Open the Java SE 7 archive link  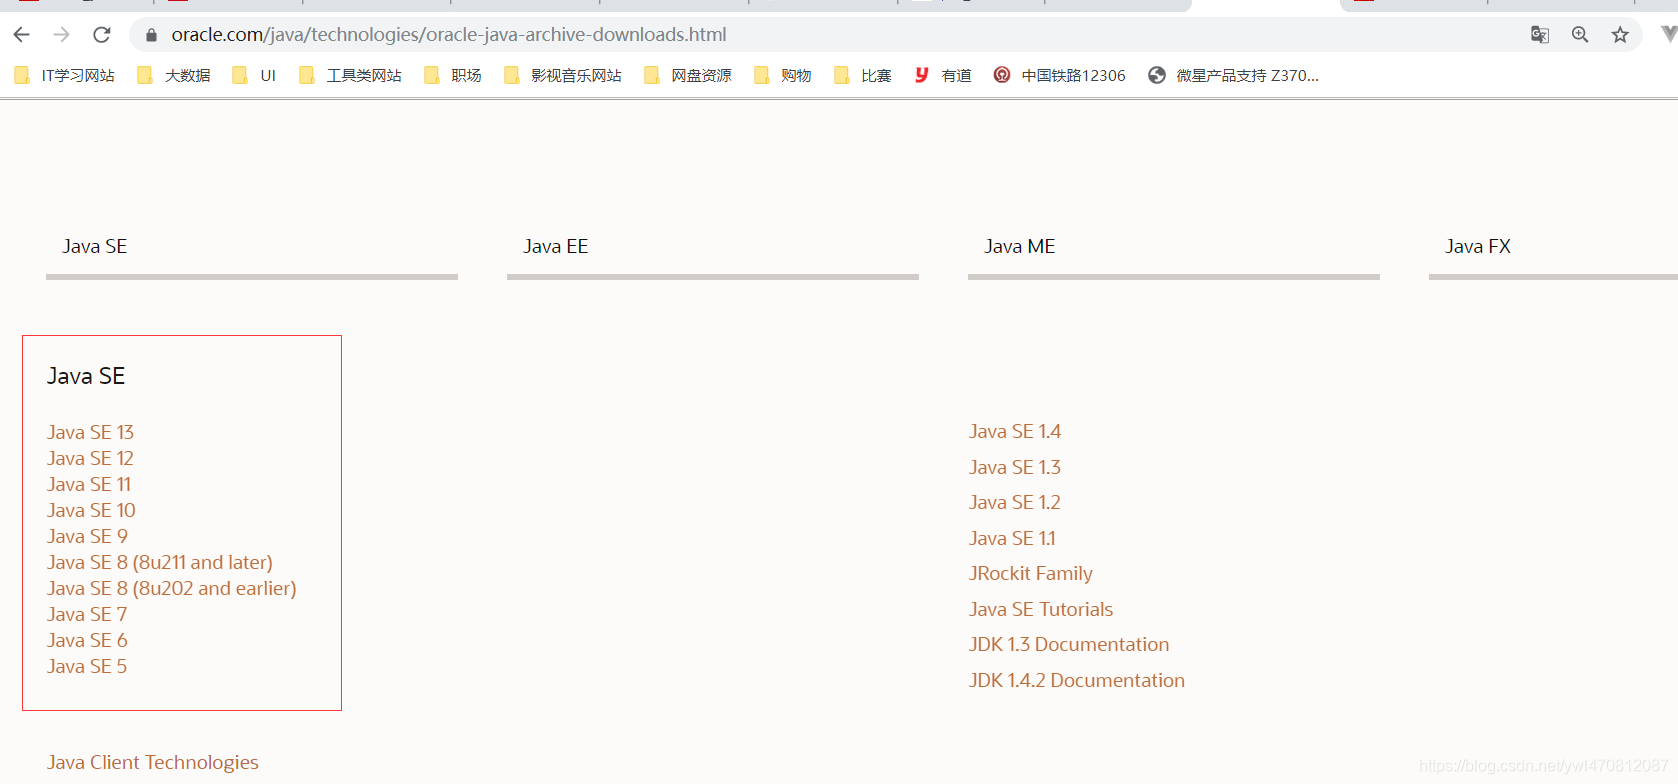coord(87,614)
